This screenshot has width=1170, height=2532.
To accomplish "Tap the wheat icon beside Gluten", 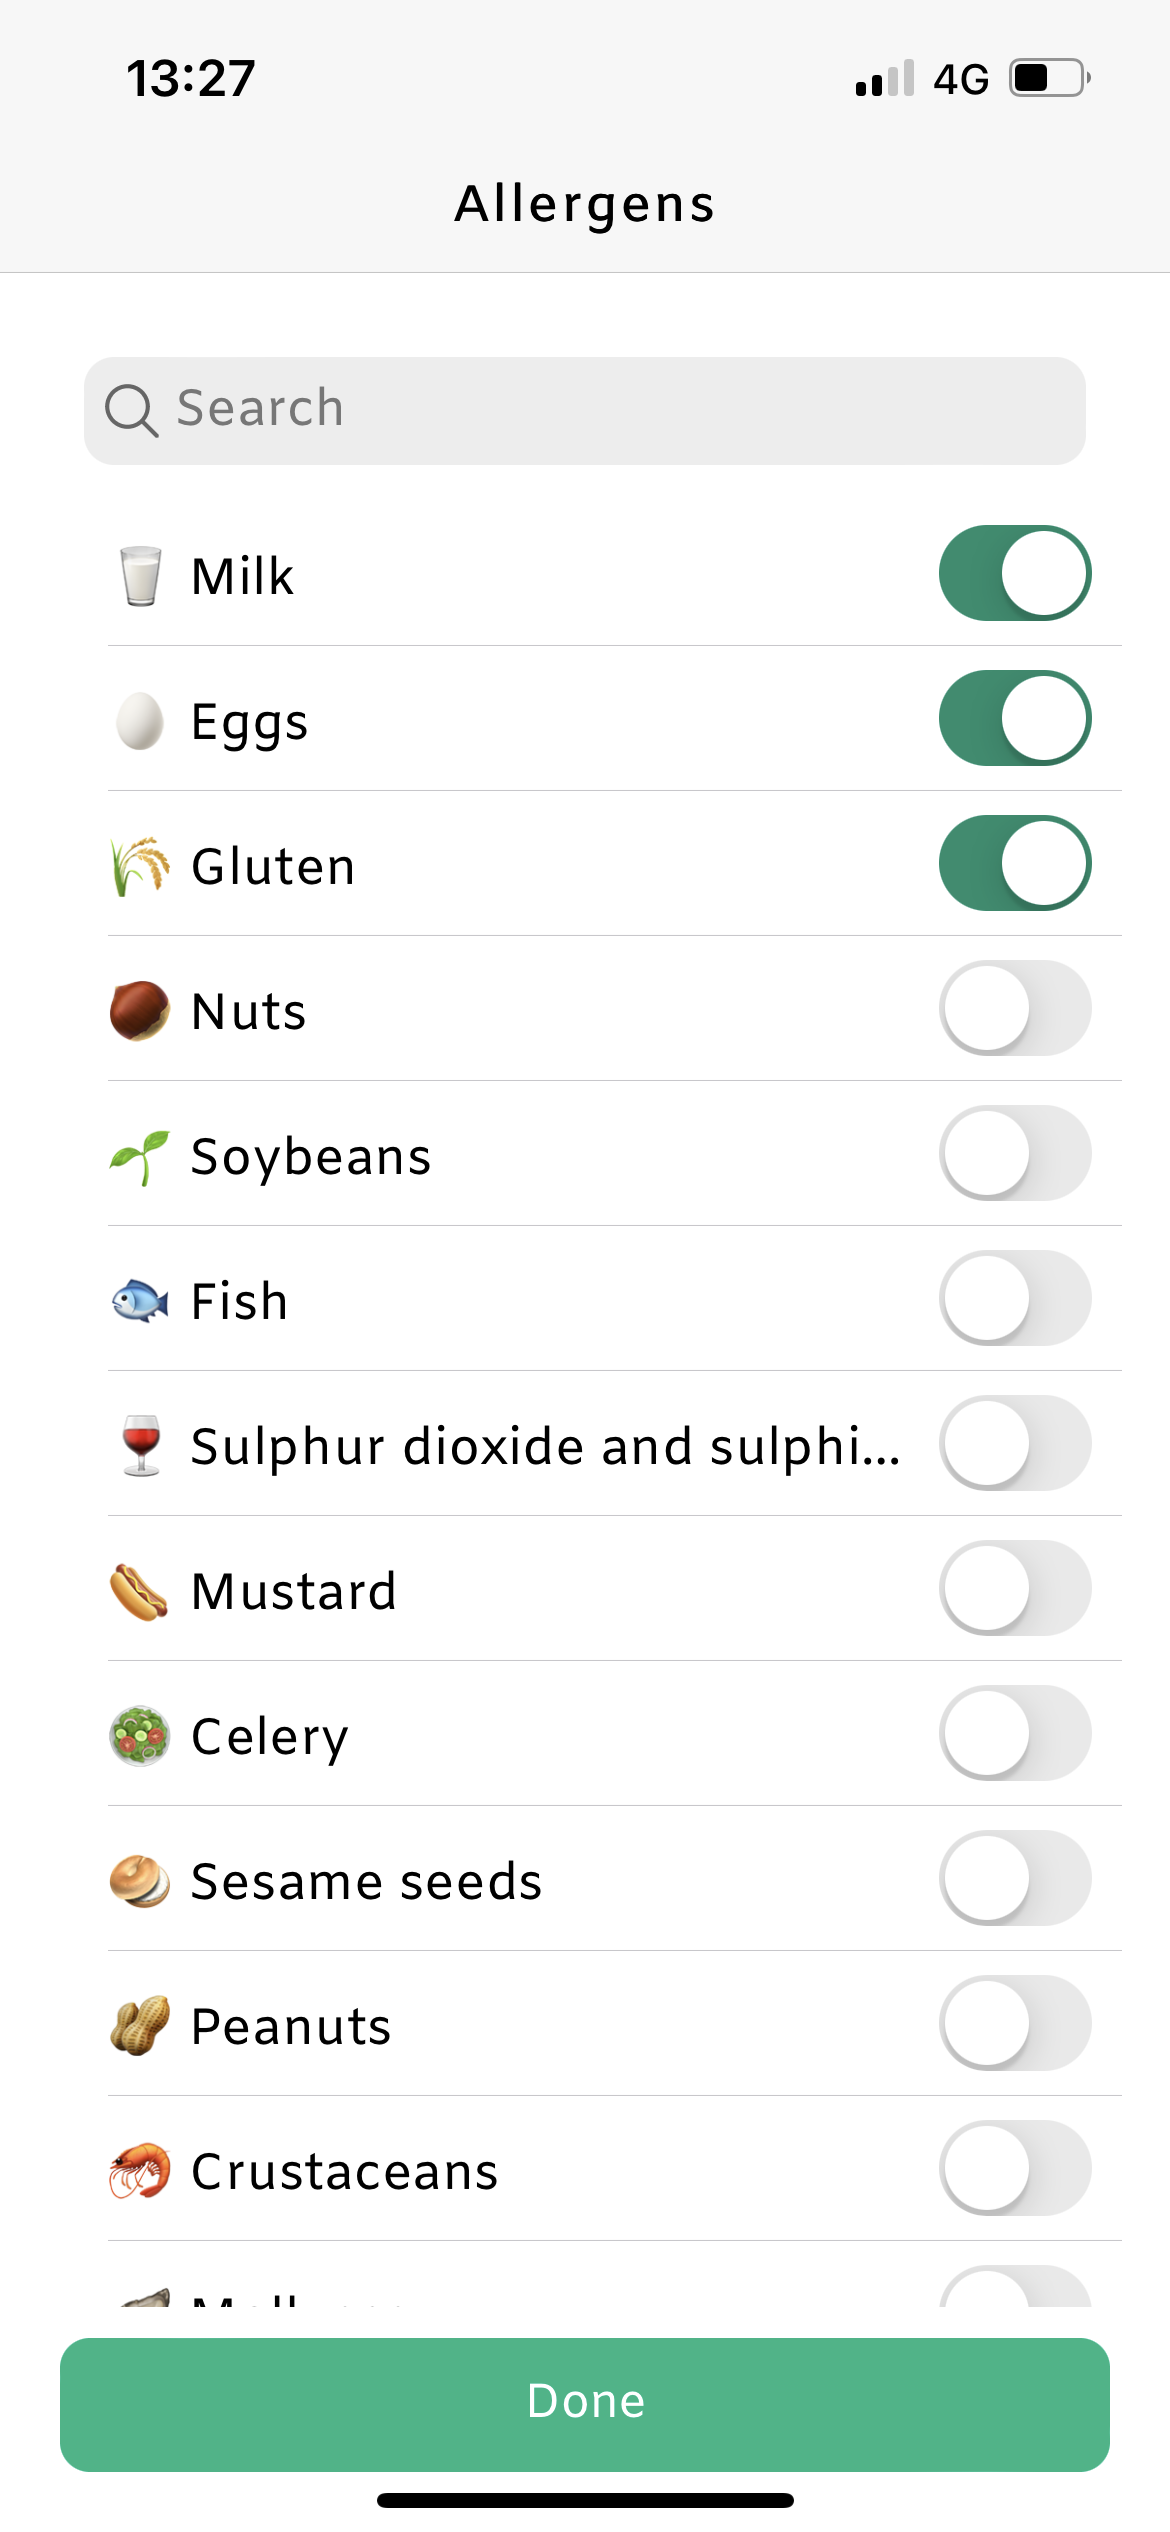I will (139, 866).
